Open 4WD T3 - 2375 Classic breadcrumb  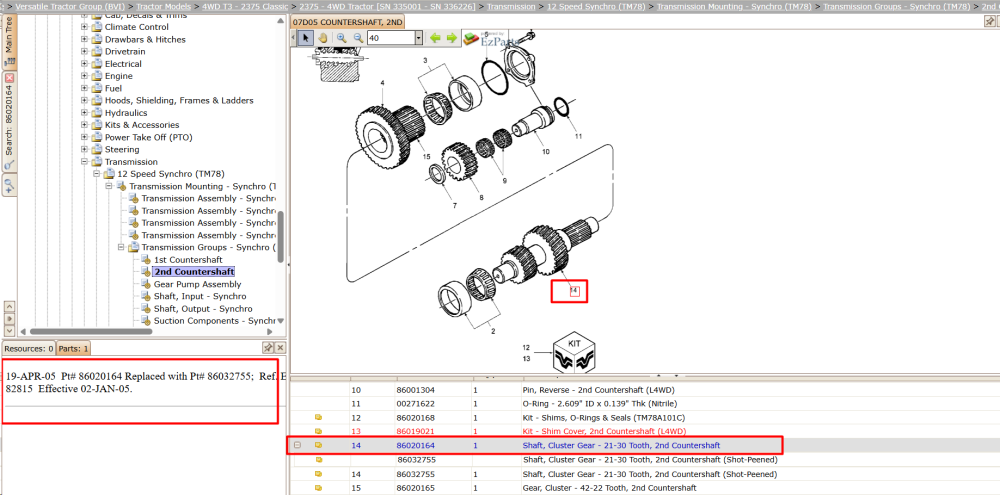click(x=245, y=6)
